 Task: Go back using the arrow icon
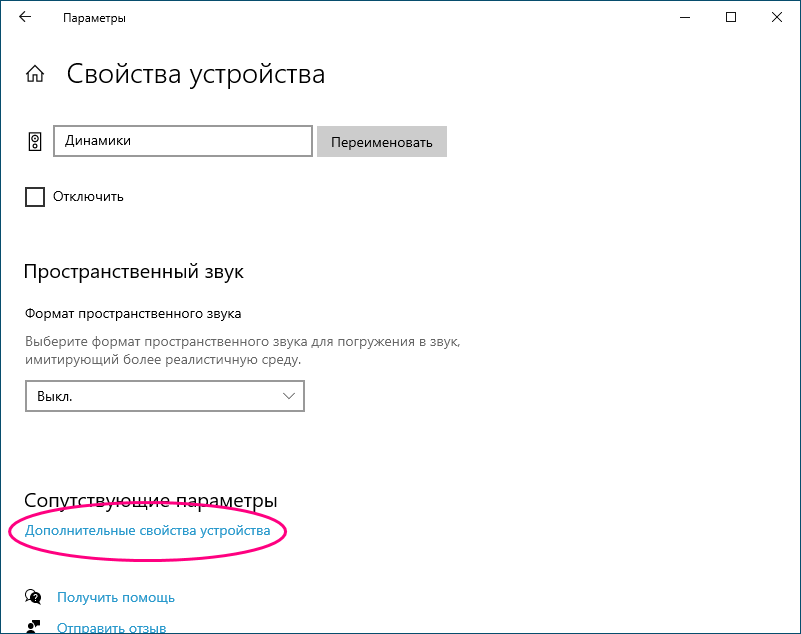(x=25, y=17)
